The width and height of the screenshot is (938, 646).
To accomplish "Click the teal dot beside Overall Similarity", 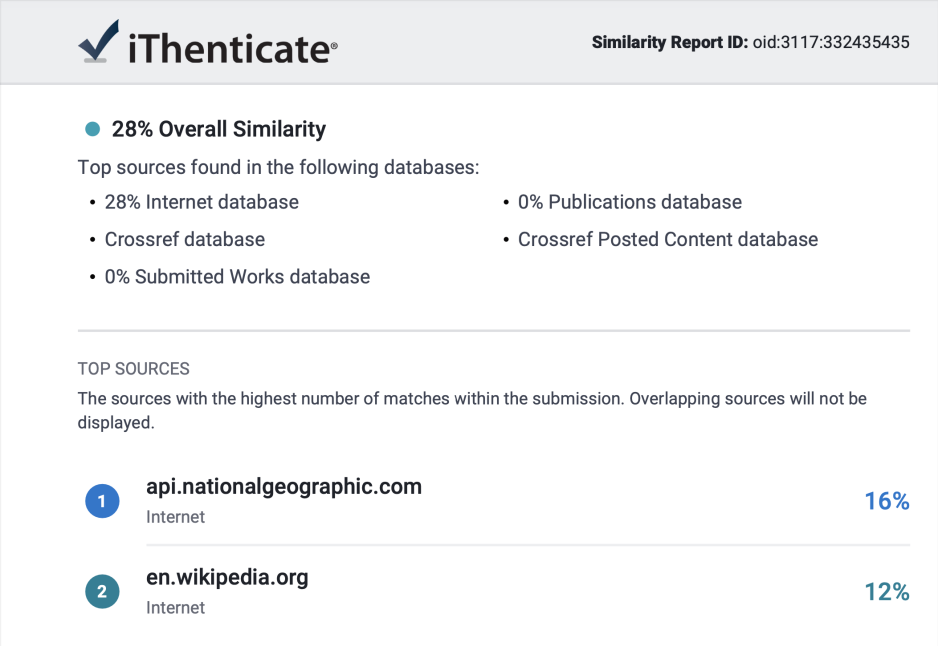I will click(x=93, y=129).
